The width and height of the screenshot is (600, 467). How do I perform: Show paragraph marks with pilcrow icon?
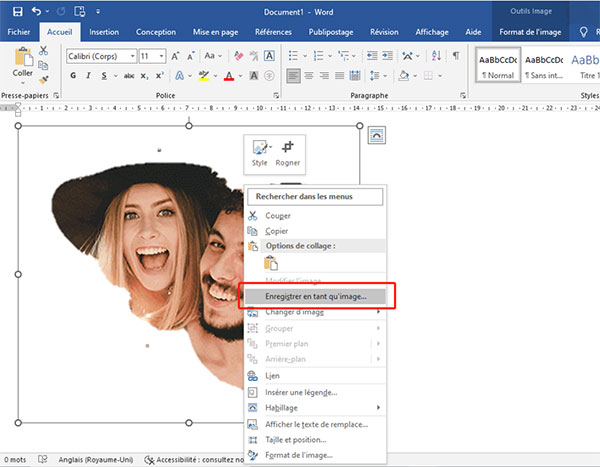[x=455, y=55]
